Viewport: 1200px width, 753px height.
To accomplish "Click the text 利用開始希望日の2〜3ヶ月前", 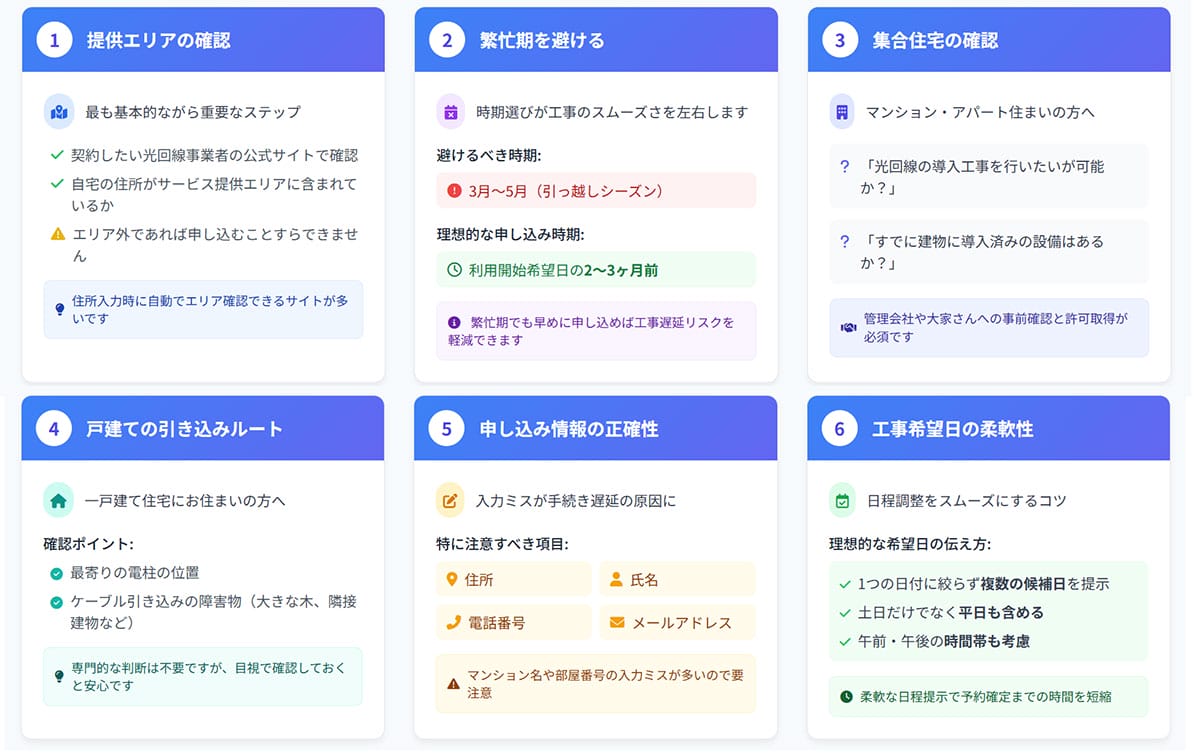I will [564, 270].
